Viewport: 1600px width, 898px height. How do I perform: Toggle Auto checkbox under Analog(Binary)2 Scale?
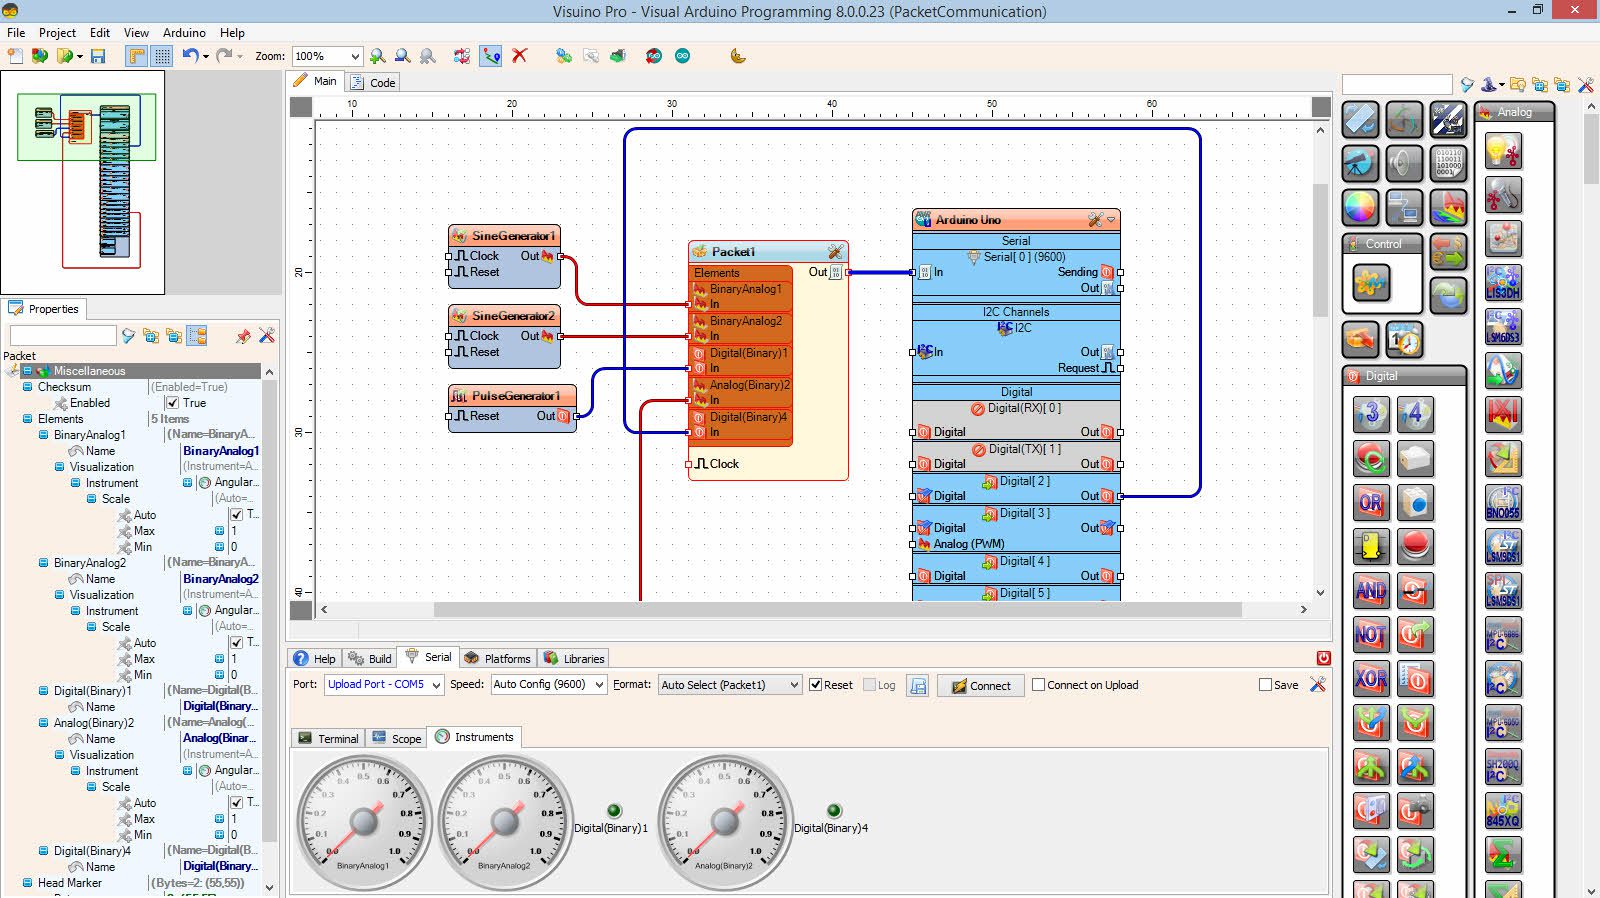point(237,803)
